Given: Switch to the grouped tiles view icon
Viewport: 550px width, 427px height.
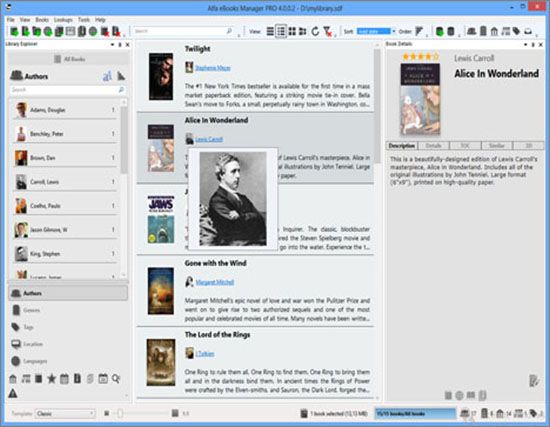Looking at the screenshot, I should (302, 32).
